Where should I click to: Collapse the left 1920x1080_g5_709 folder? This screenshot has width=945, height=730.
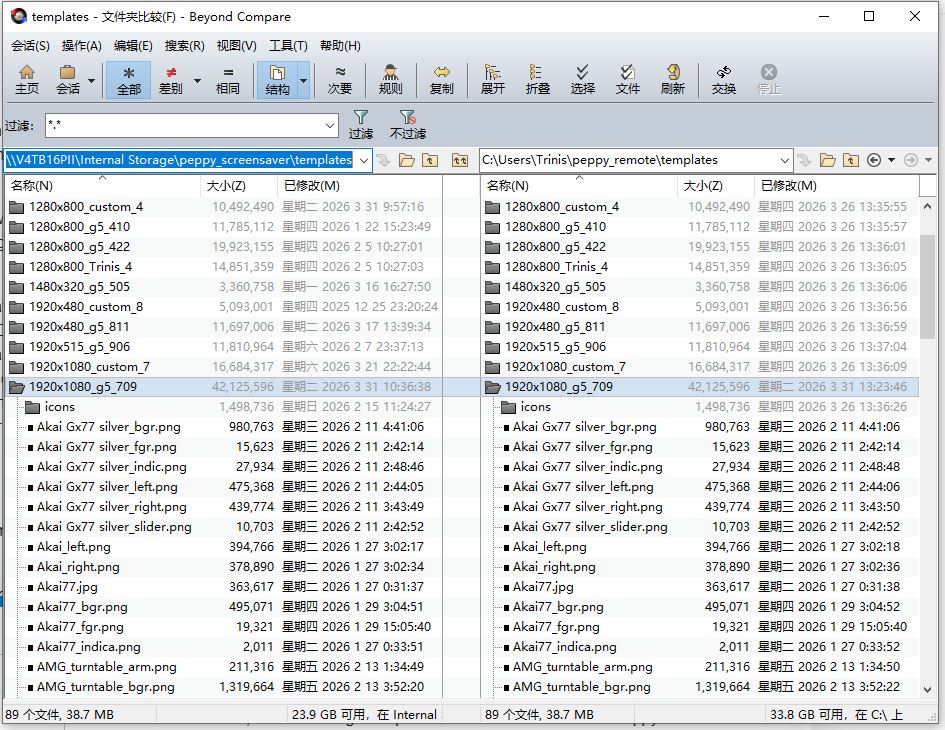click(16, 387)
